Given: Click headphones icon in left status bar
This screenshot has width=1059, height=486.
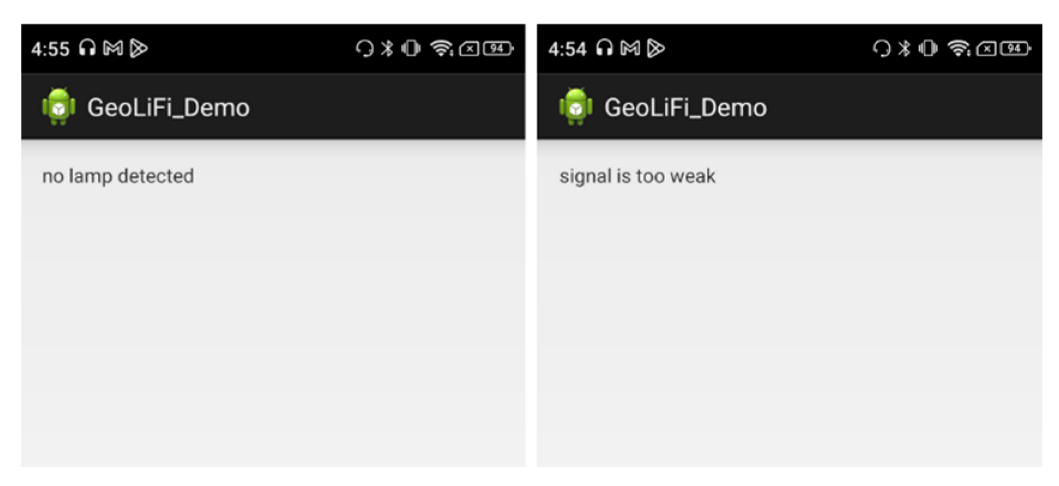Looking at the screenshot, I should [87, 48].
